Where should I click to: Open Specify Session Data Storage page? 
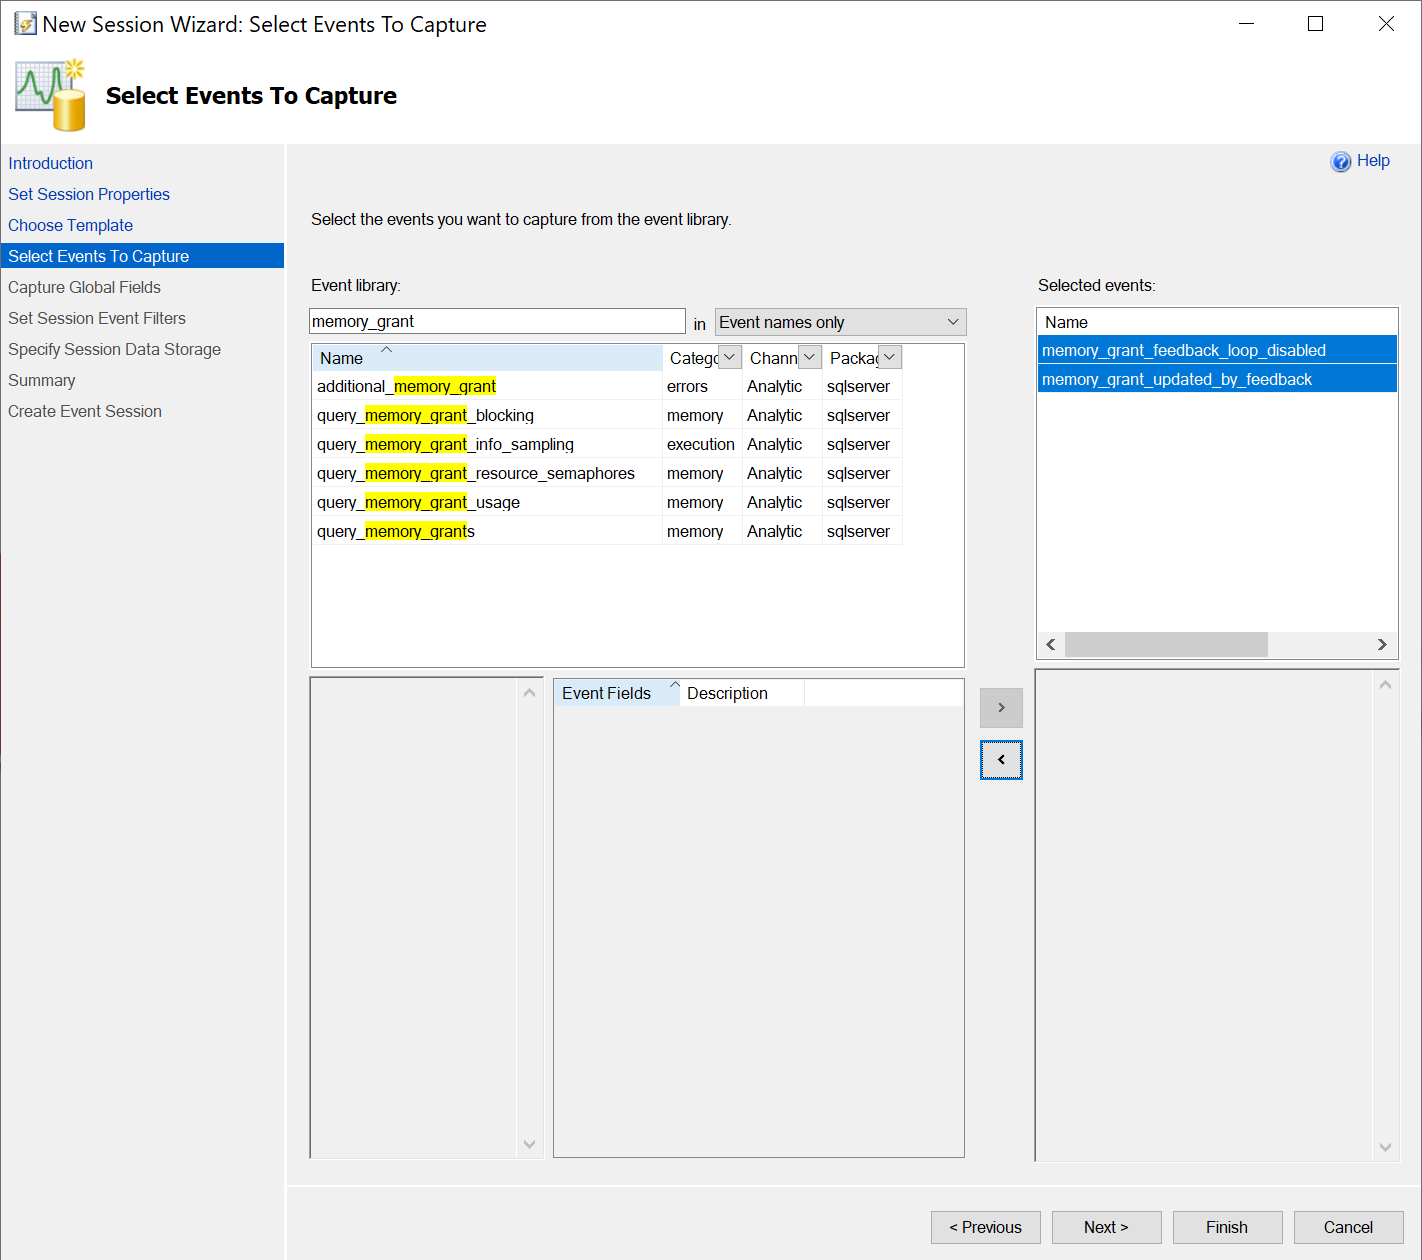pyautogui.click(x=115, y=349)
